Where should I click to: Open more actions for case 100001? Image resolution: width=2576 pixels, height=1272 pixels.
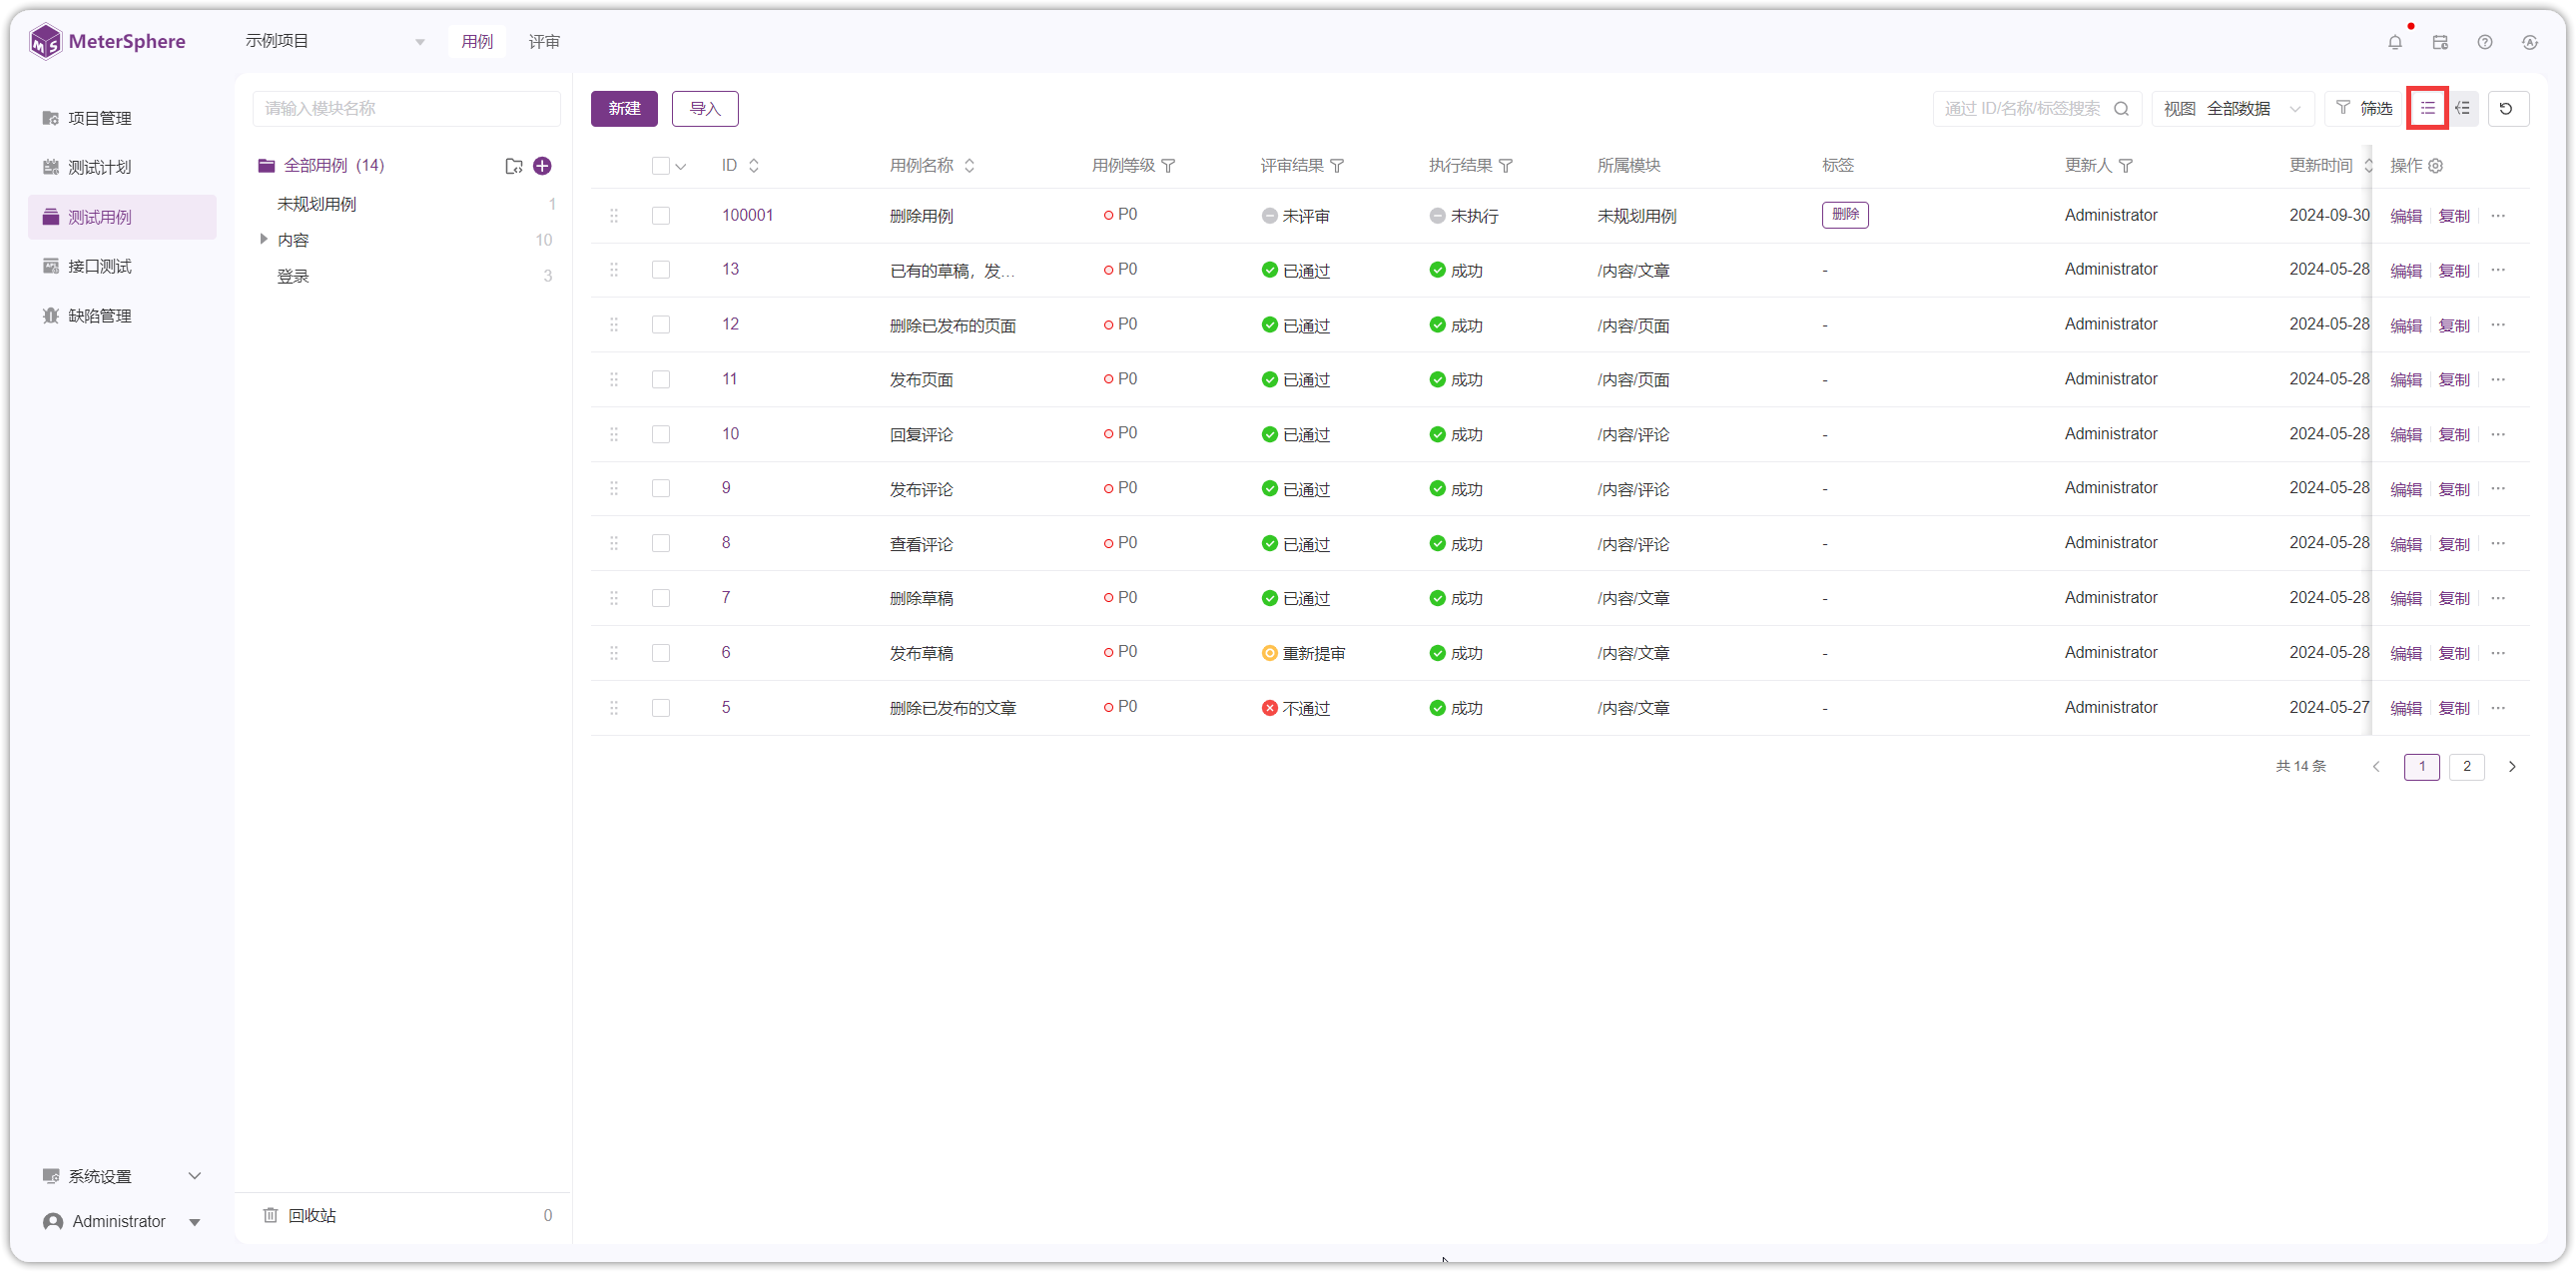click(2498, 216)
